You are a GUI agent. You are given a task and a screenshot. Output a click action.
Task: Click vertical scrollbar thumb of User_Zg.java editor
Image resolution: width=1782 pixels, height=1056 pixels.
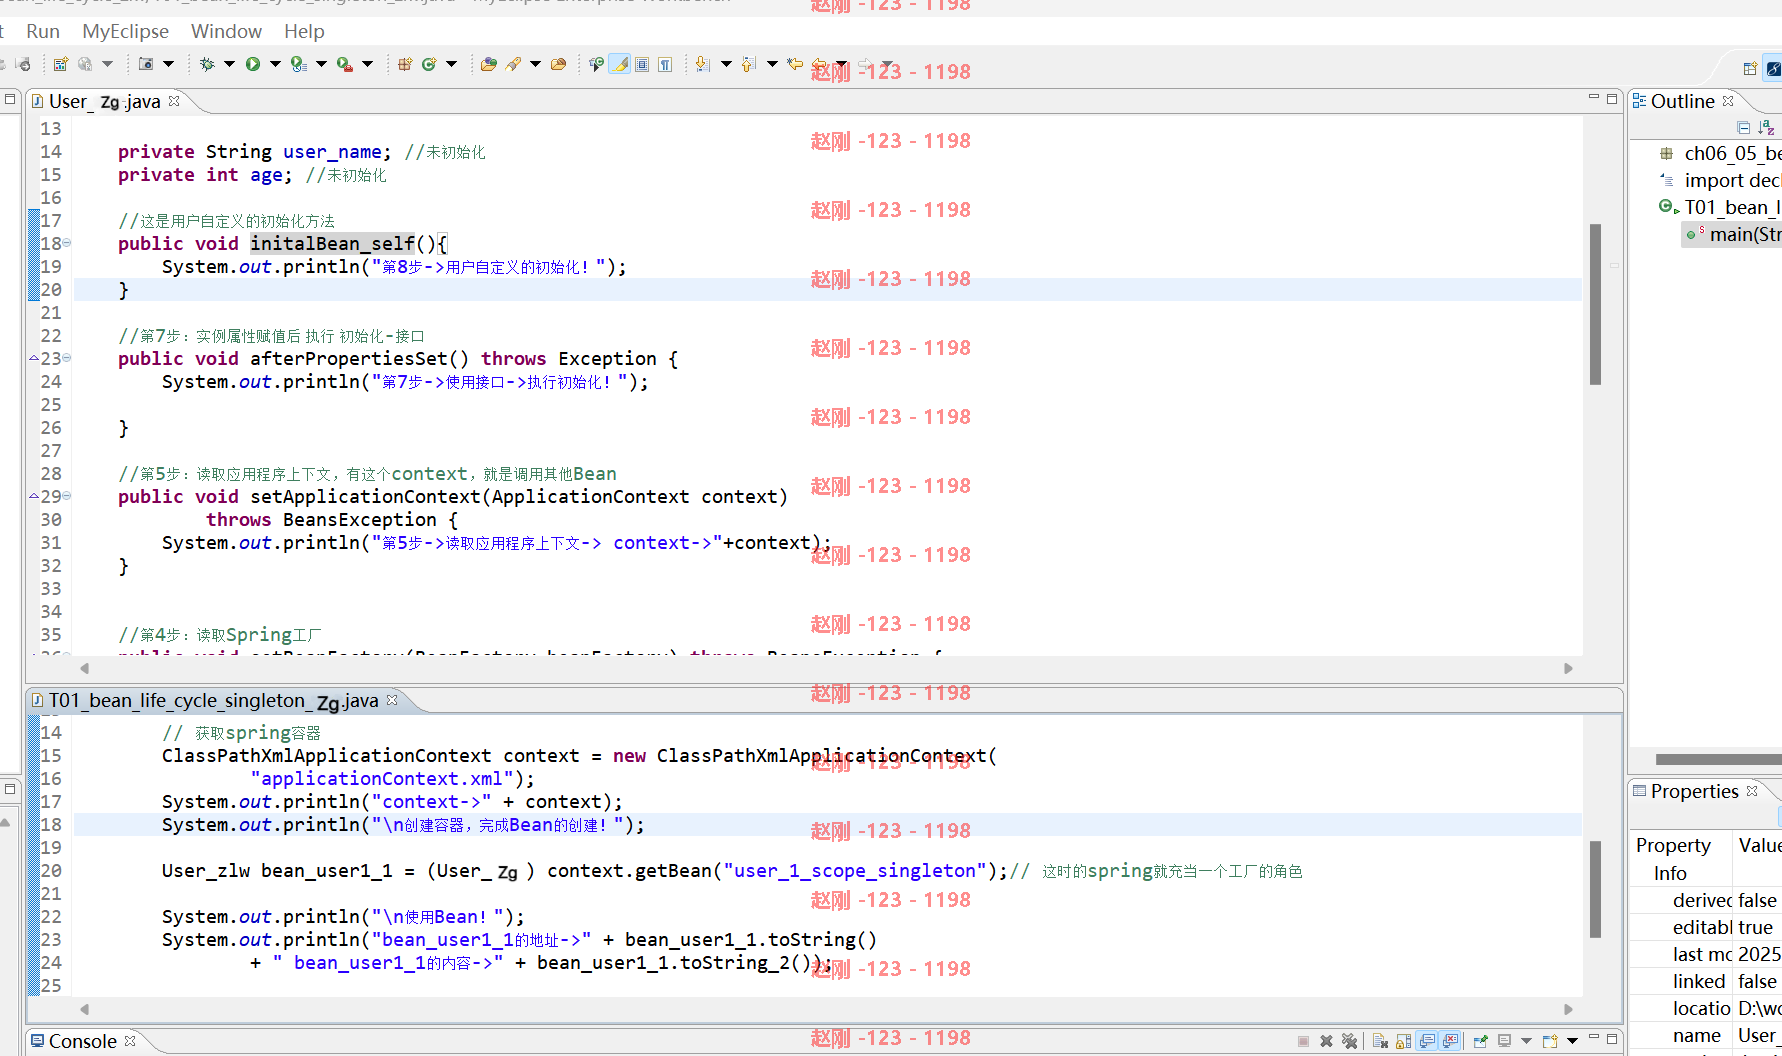[1595, 304]
